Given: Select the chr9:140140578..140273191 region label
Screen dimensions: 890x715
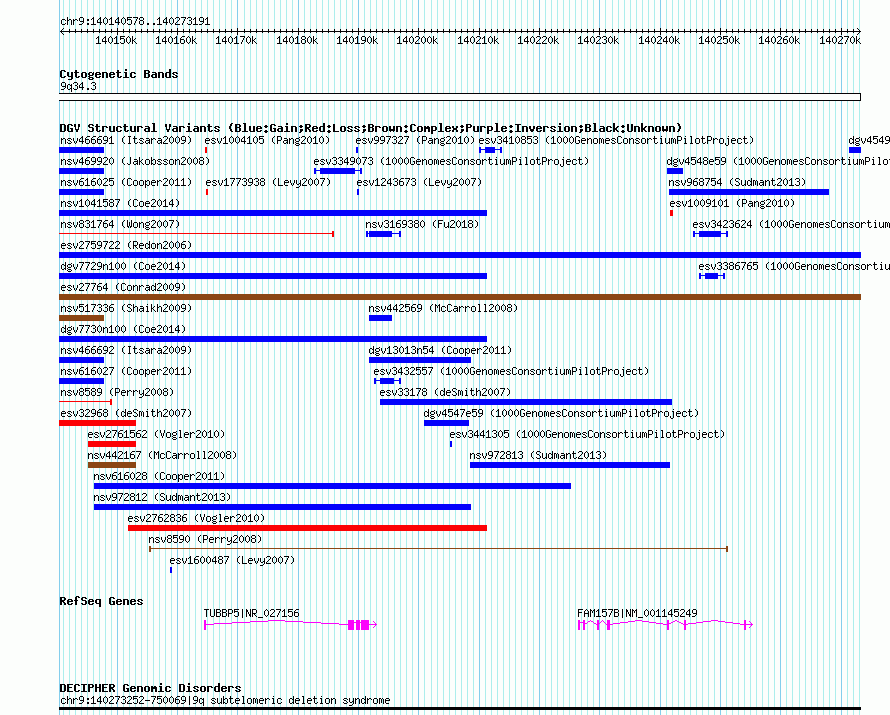Looking at the screenshot, I should coord(135,21).
